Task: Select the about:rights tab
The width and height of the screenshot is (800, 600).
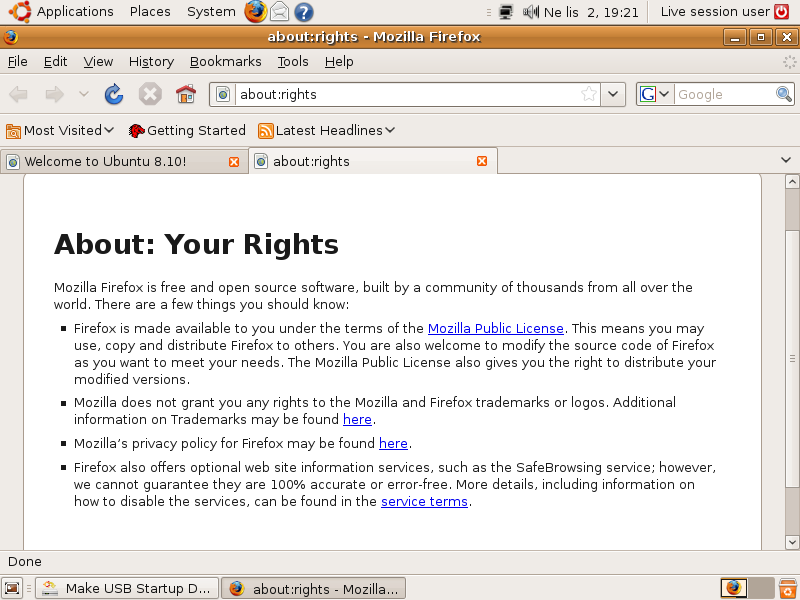Action: [x=373, y=161]
